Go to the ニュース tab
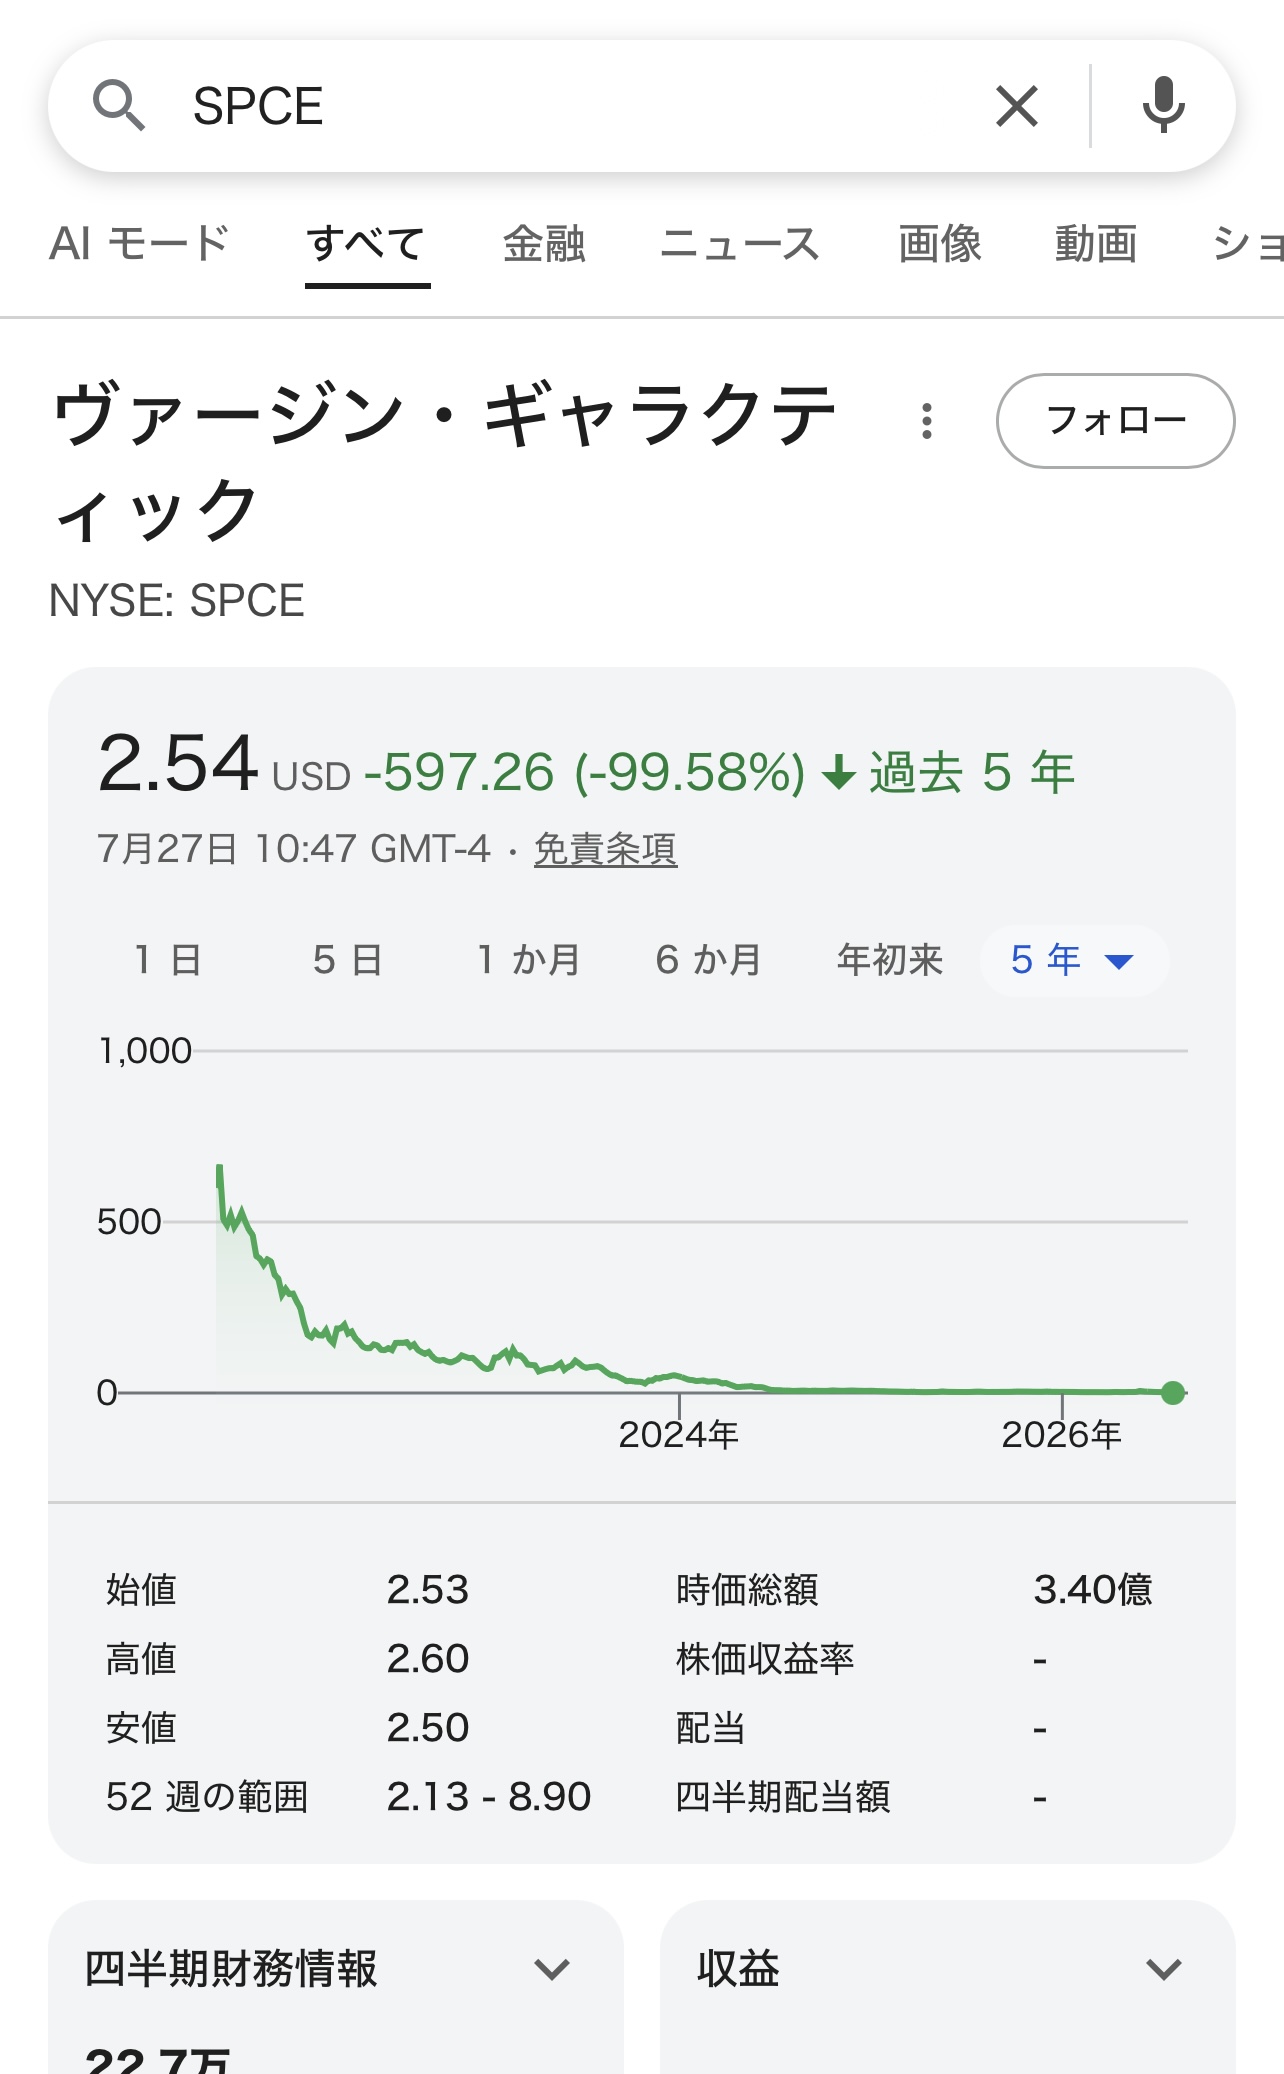Viewport: 1284px width, 2074px height. click(740, 244)
